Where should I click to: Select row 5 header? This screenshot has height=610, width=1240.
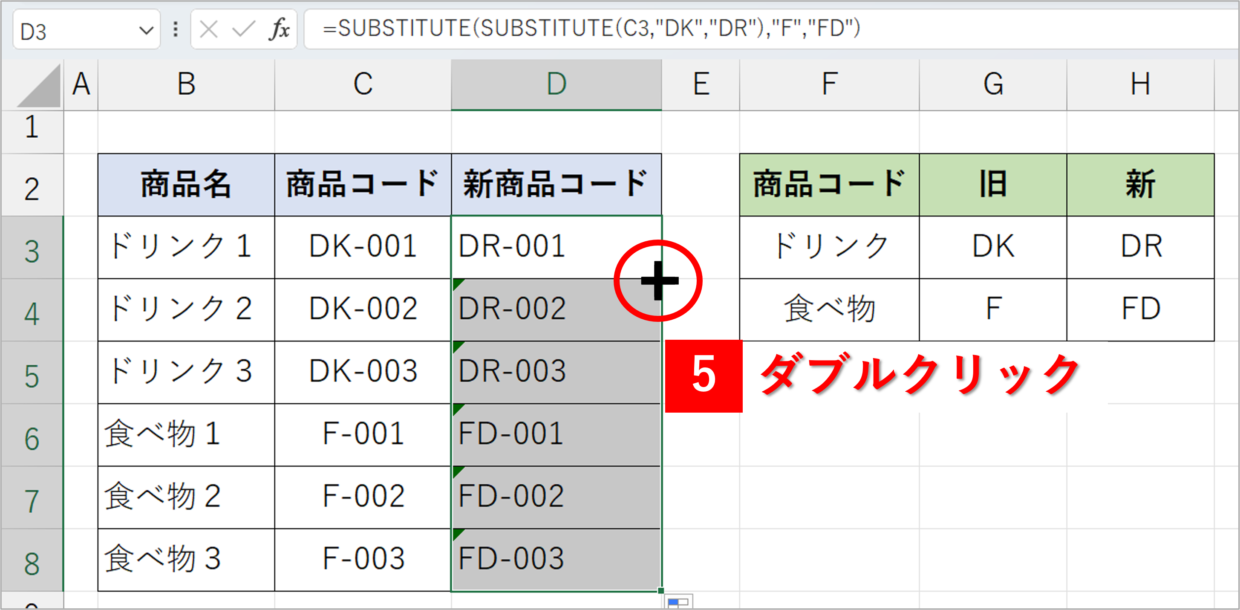32,373
